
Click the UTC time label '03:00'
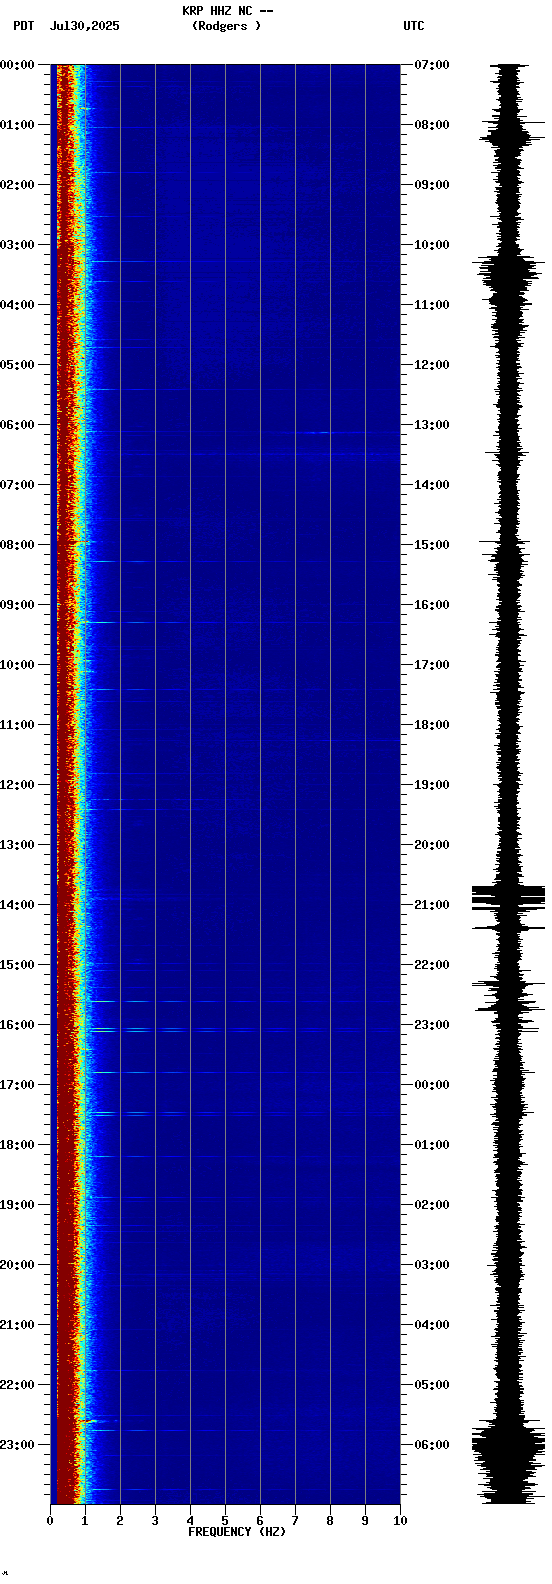(432, 1265)
